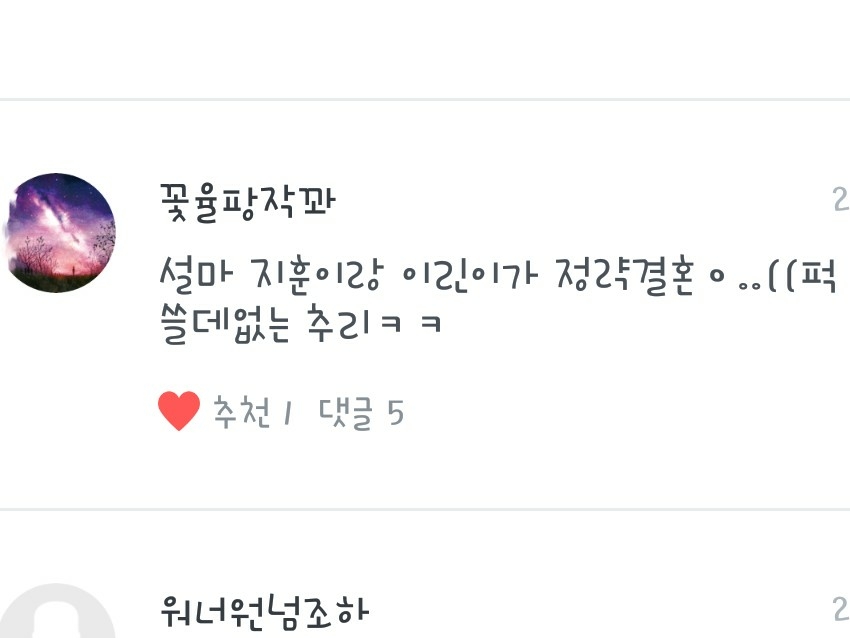The image size is (850, 638).
Task: Click the word 지훈이랑 in the comment
Action: (317, 276)
